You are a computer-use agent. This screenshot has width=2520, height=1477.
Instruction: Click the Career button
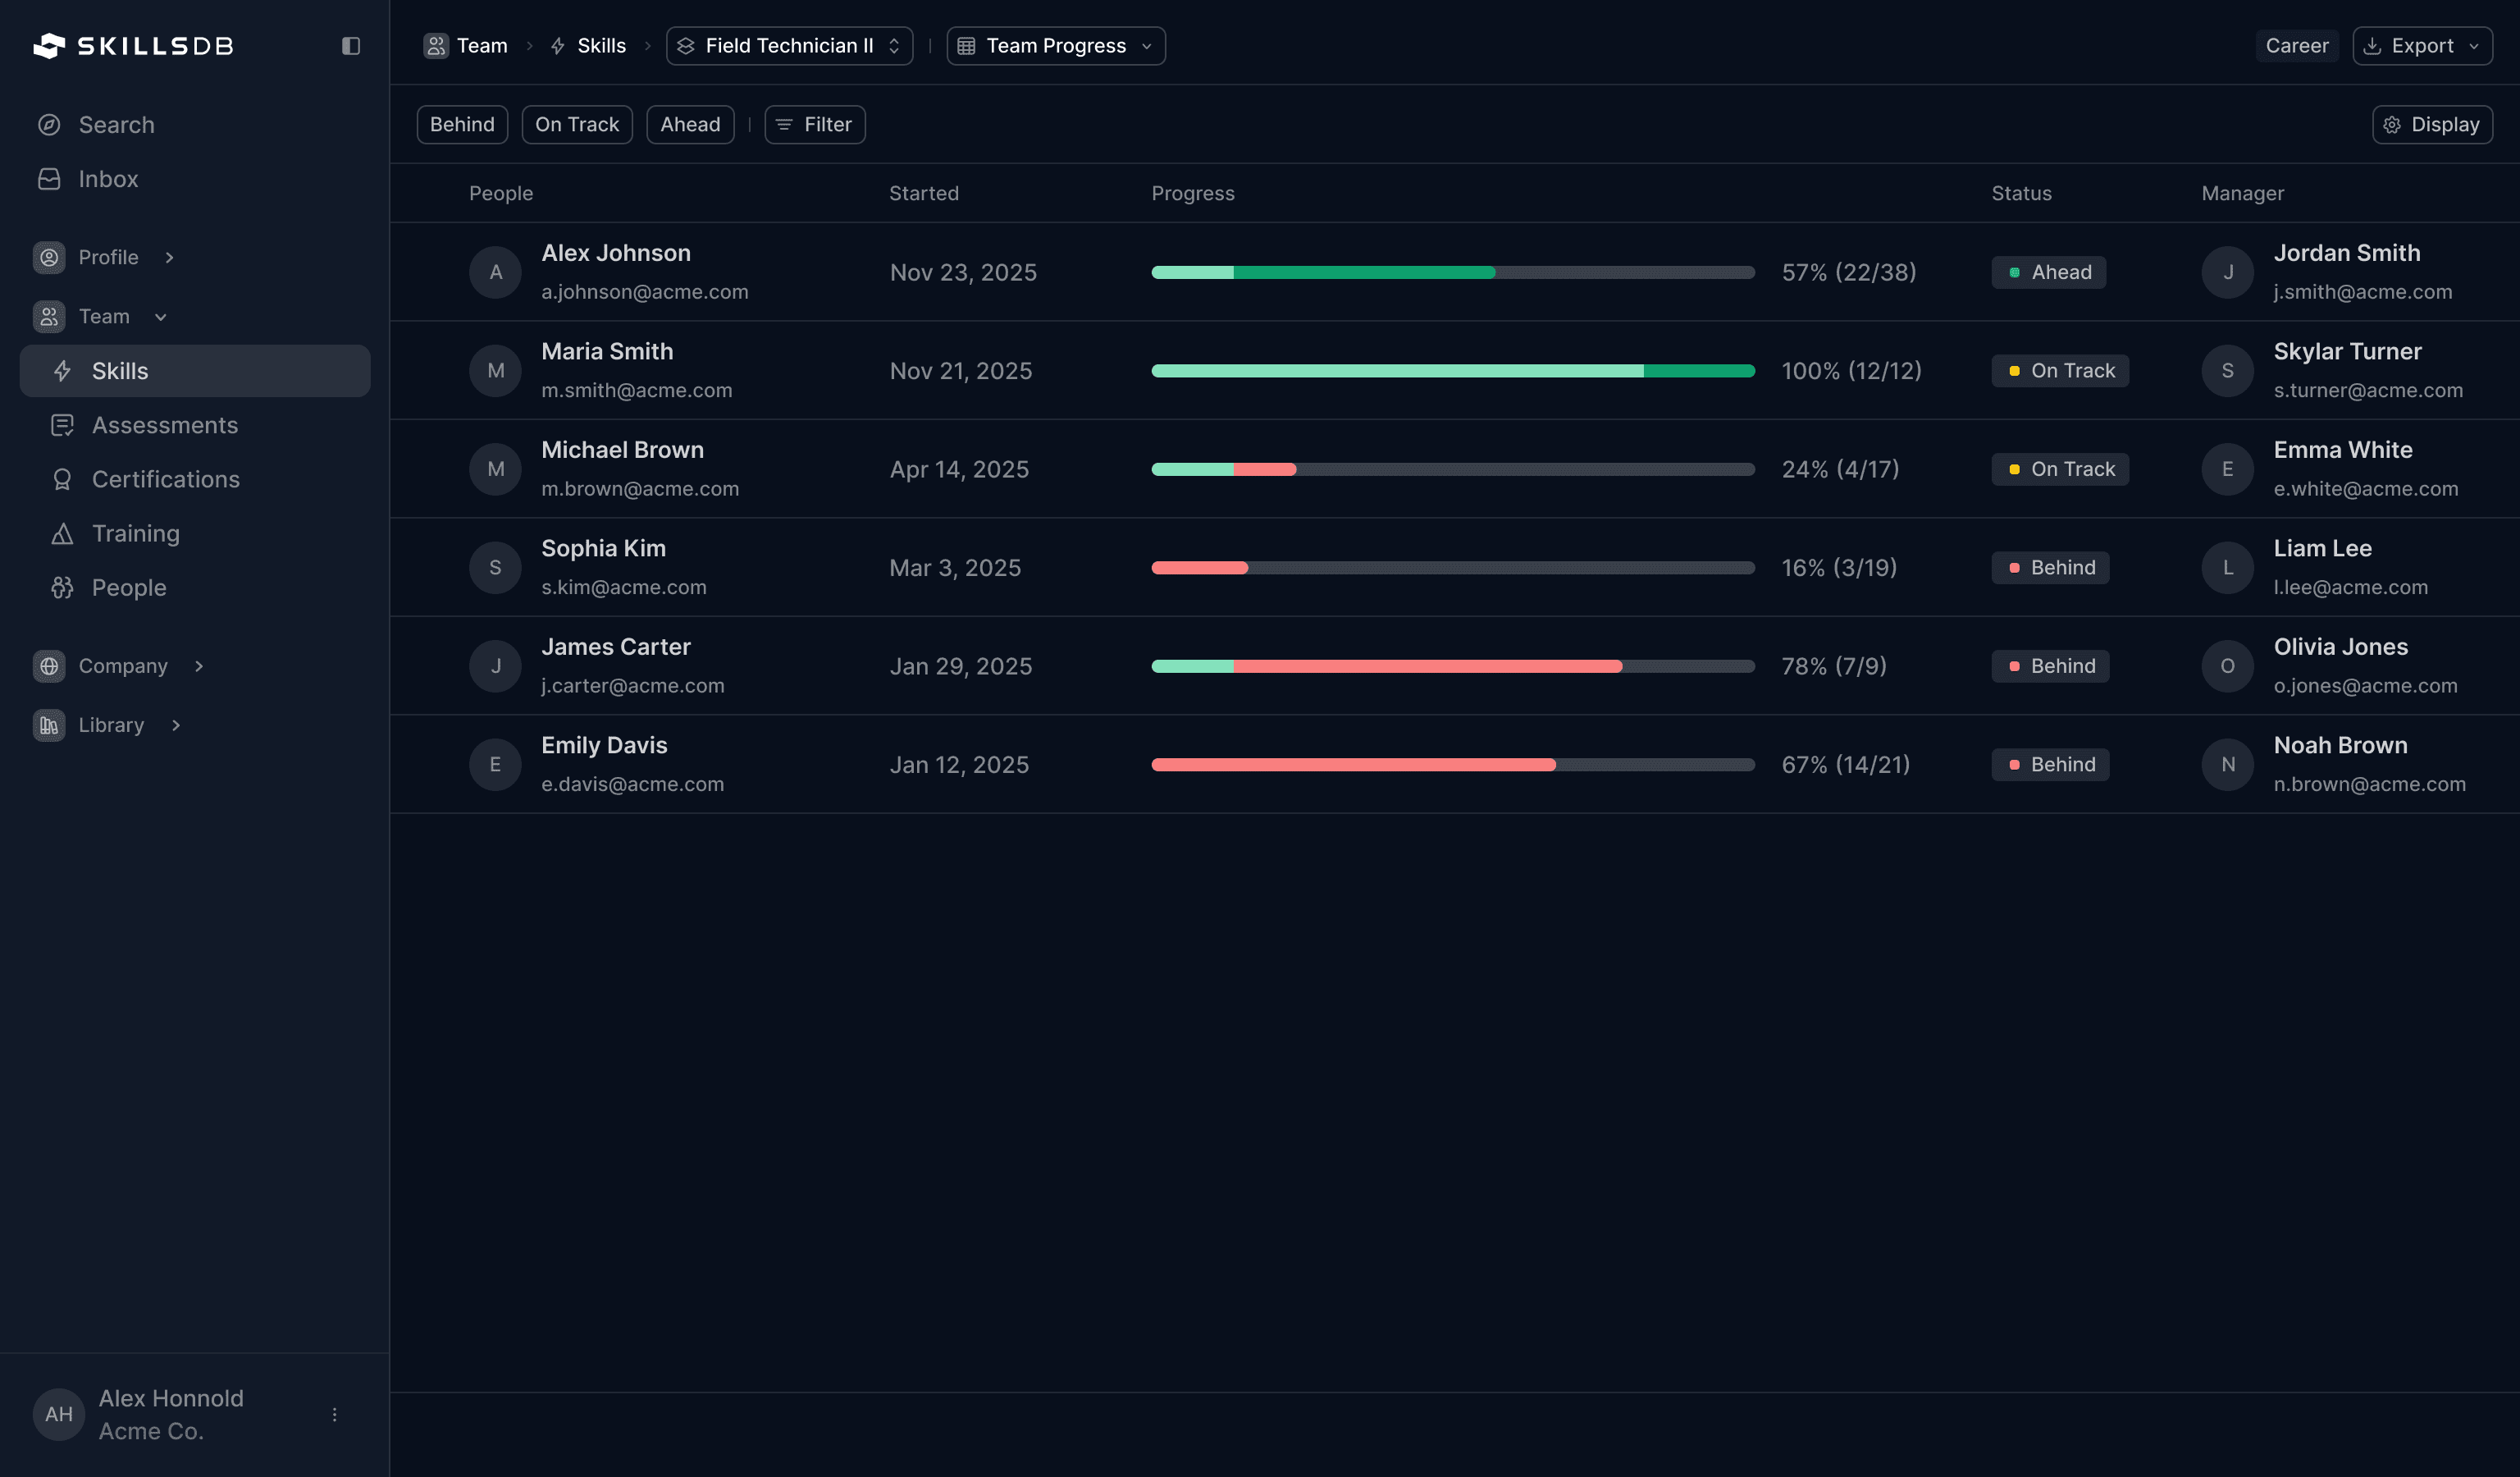2296,46
